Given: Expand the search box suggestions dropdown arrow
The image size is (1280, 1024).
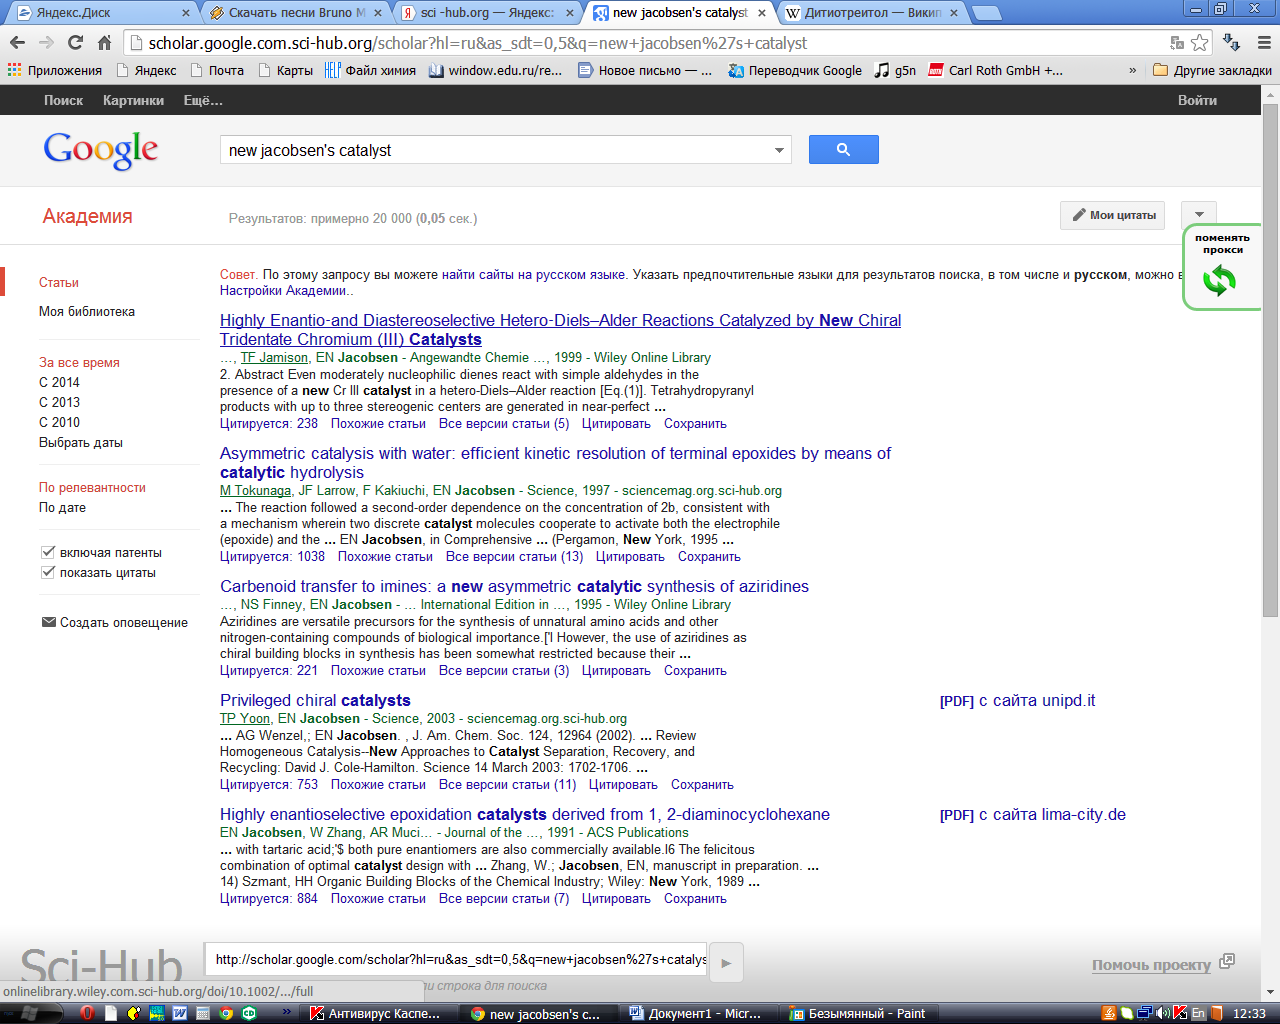Looking at the screenshot, I should tap(779, 150).
